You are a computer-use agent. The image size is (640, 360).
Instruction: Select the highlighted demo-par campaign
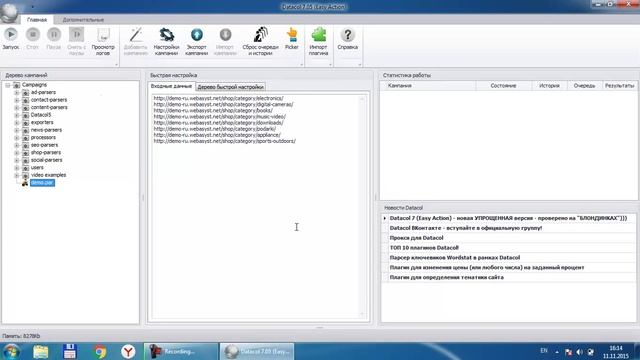click(x=42, y=182)
